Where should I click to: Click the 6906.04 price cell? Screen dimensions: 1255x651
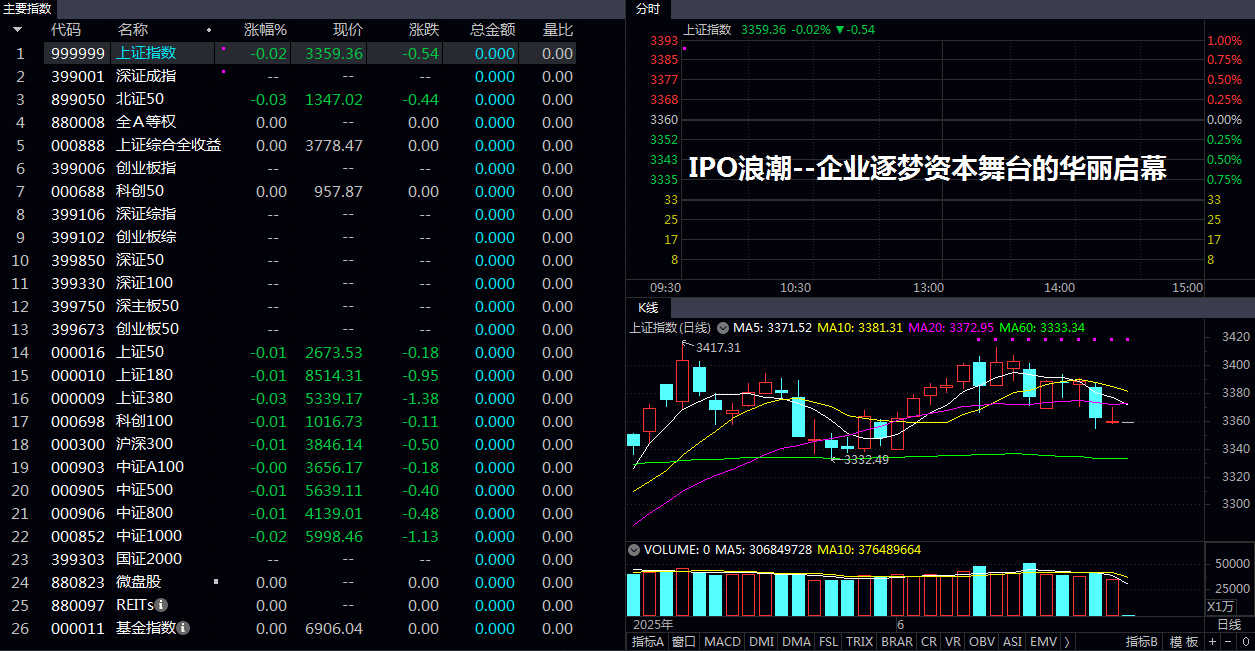[x=334, y=628]
